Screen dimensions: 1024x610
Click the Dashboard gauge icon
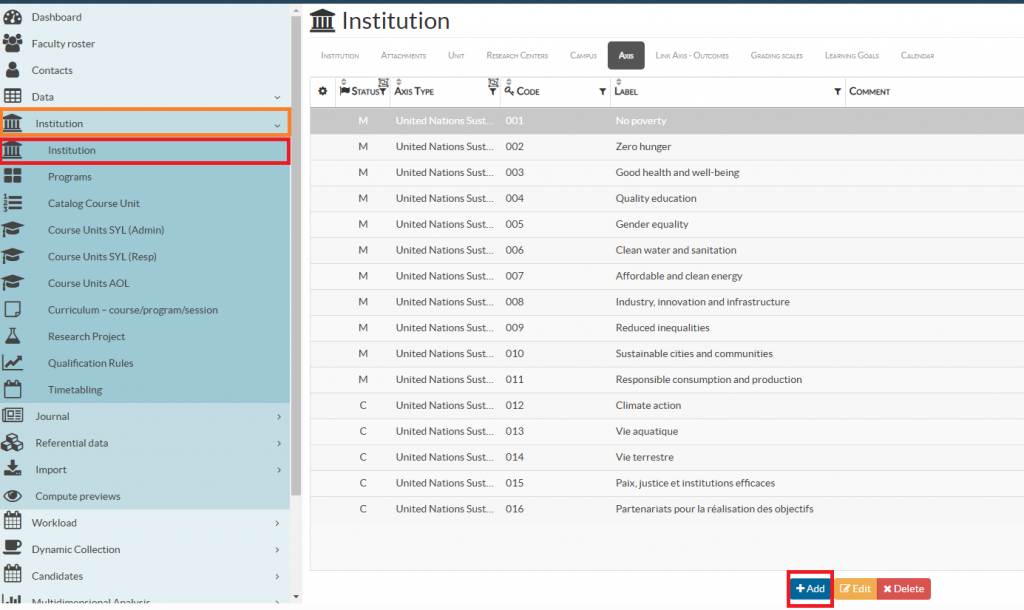(13, 17)
